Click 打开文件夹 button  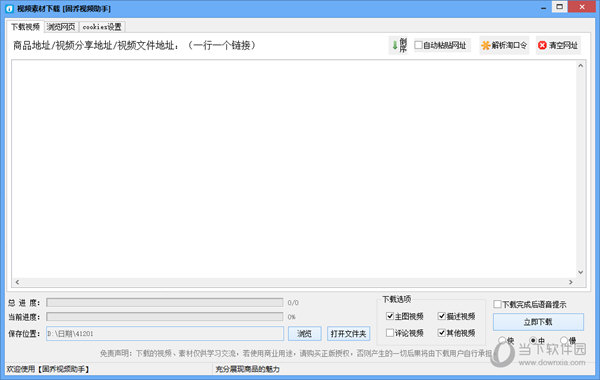(x=348, y=334)
